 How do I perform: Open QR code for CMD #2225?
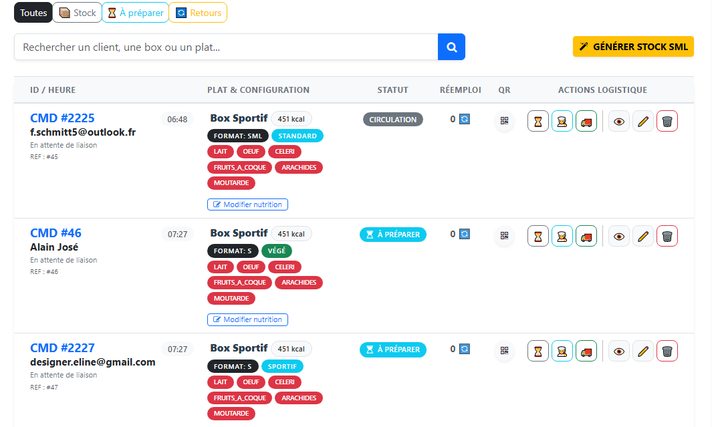505,121
